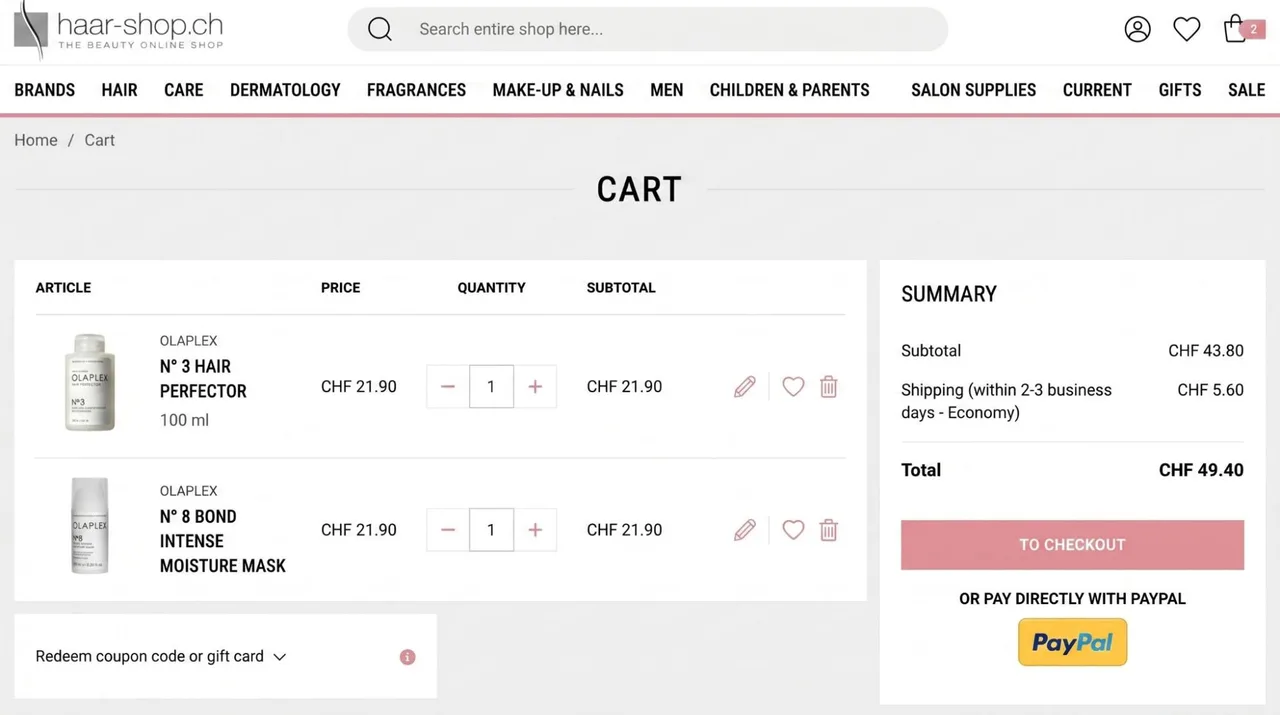Increase quantity of N° 8 Bond Mask
The image size is (1280, 715).
click(x=535, y=530)
